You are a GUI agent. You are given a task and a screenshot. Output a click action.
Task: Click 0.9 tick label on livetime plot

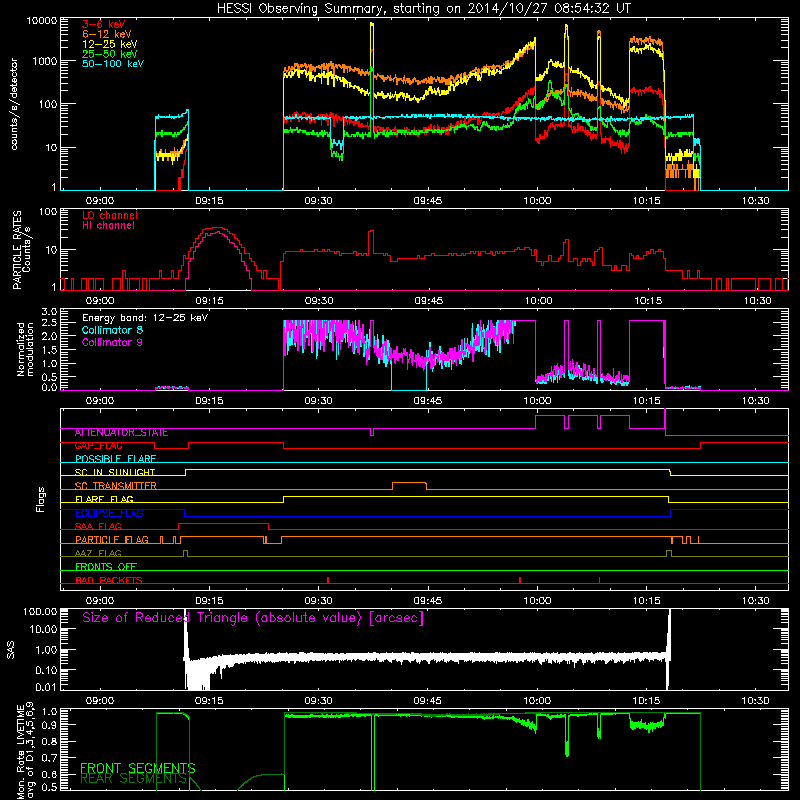click(49, 724)
